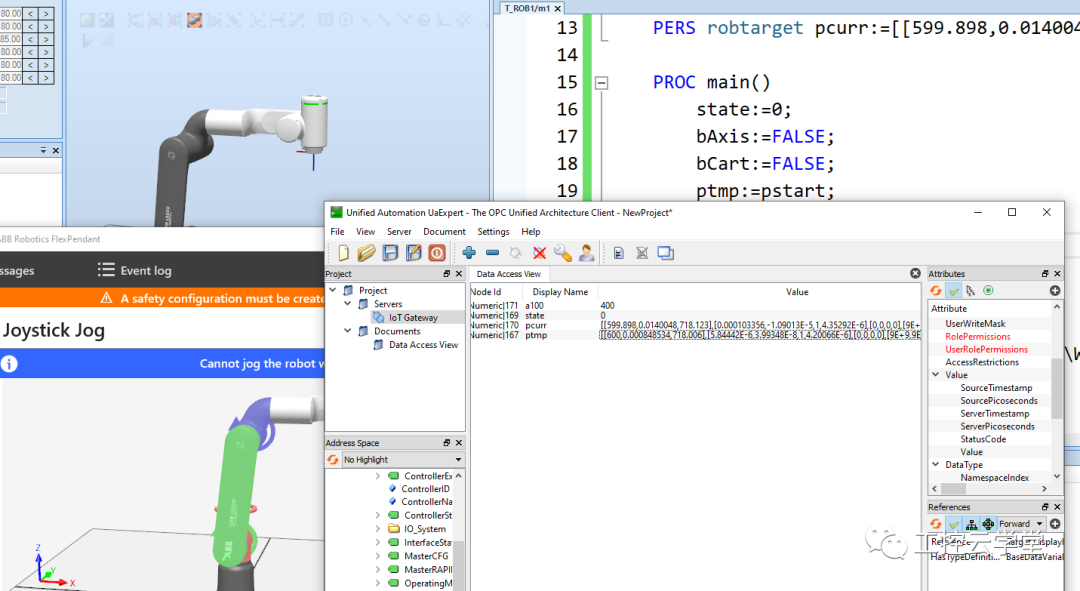Close the Data Access View document with round X
This screenshot has height=591, width=1080.
click(915, 273)
